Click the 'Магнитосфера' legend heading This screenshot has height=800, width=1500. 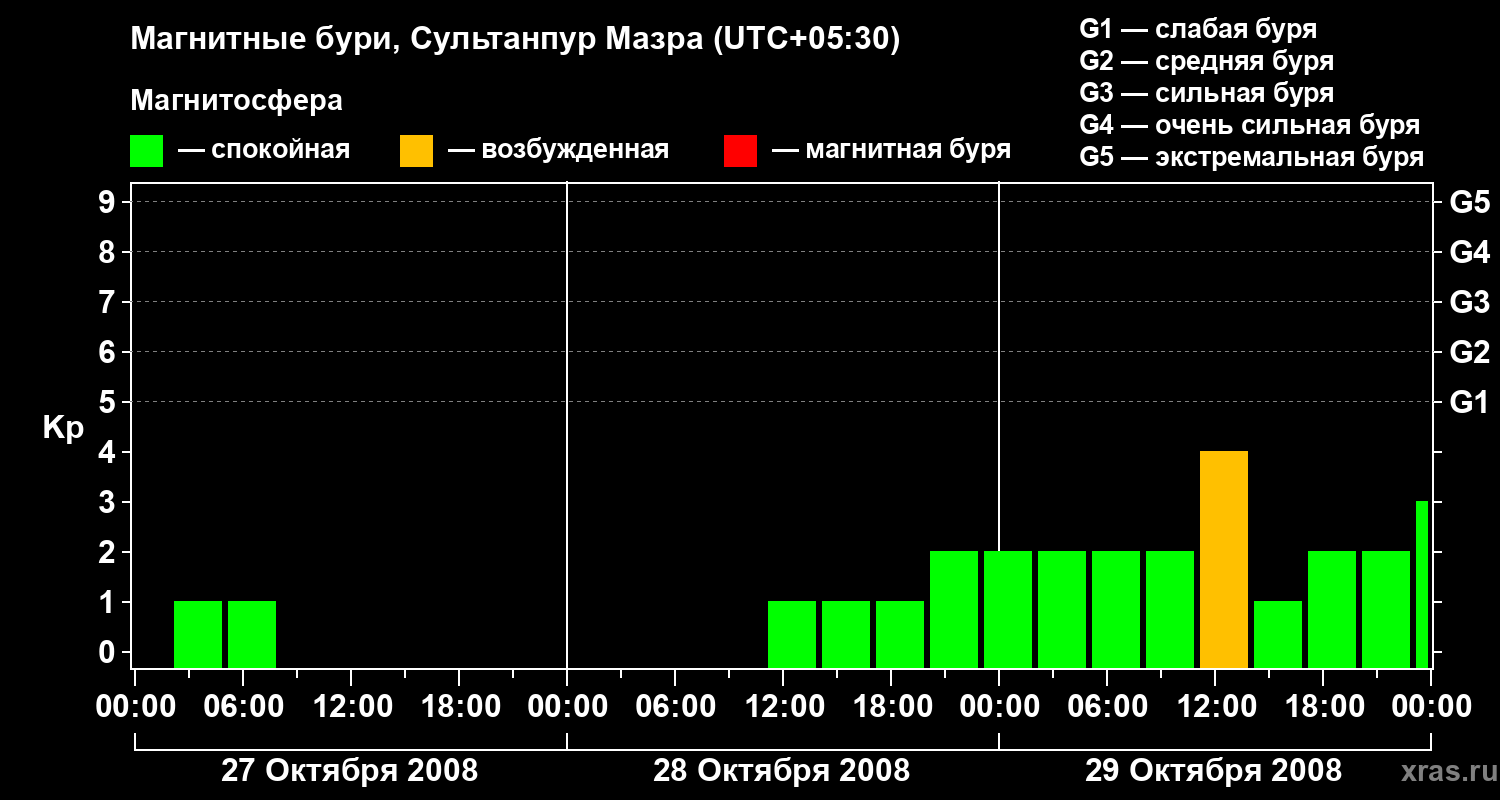coord(236,101)
